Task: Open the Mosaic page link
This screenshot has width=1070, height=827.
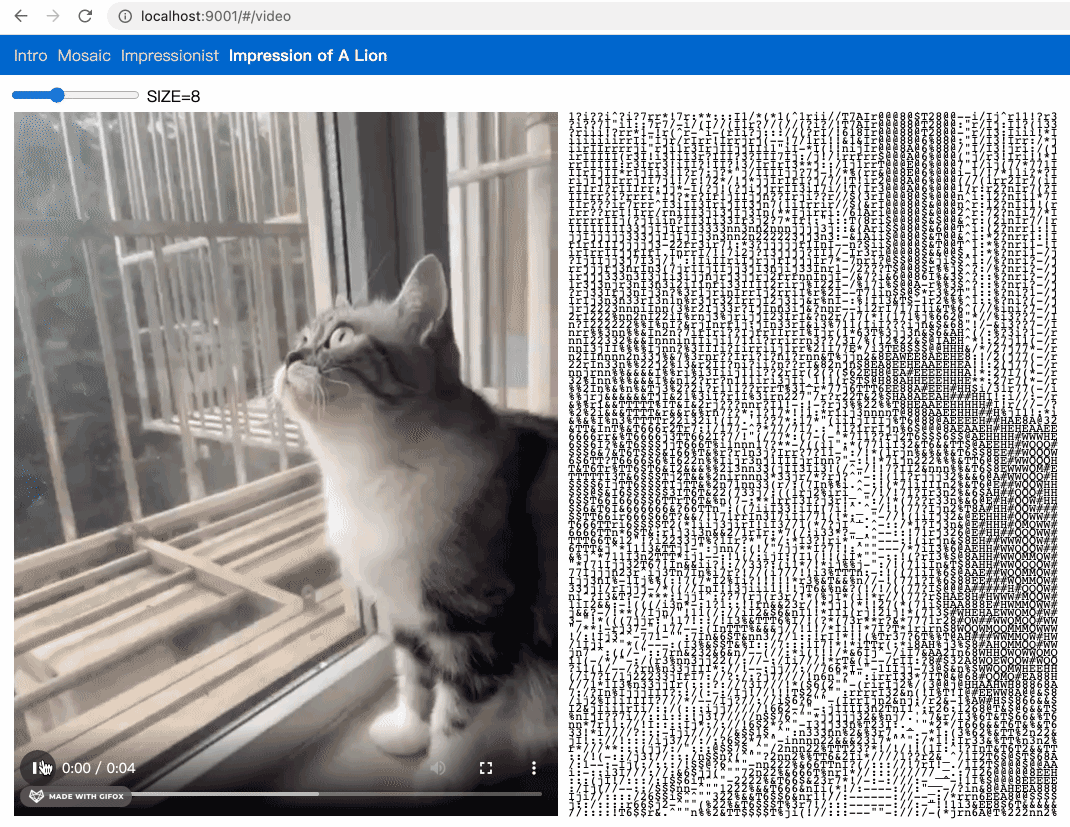Action: (84, 55)
